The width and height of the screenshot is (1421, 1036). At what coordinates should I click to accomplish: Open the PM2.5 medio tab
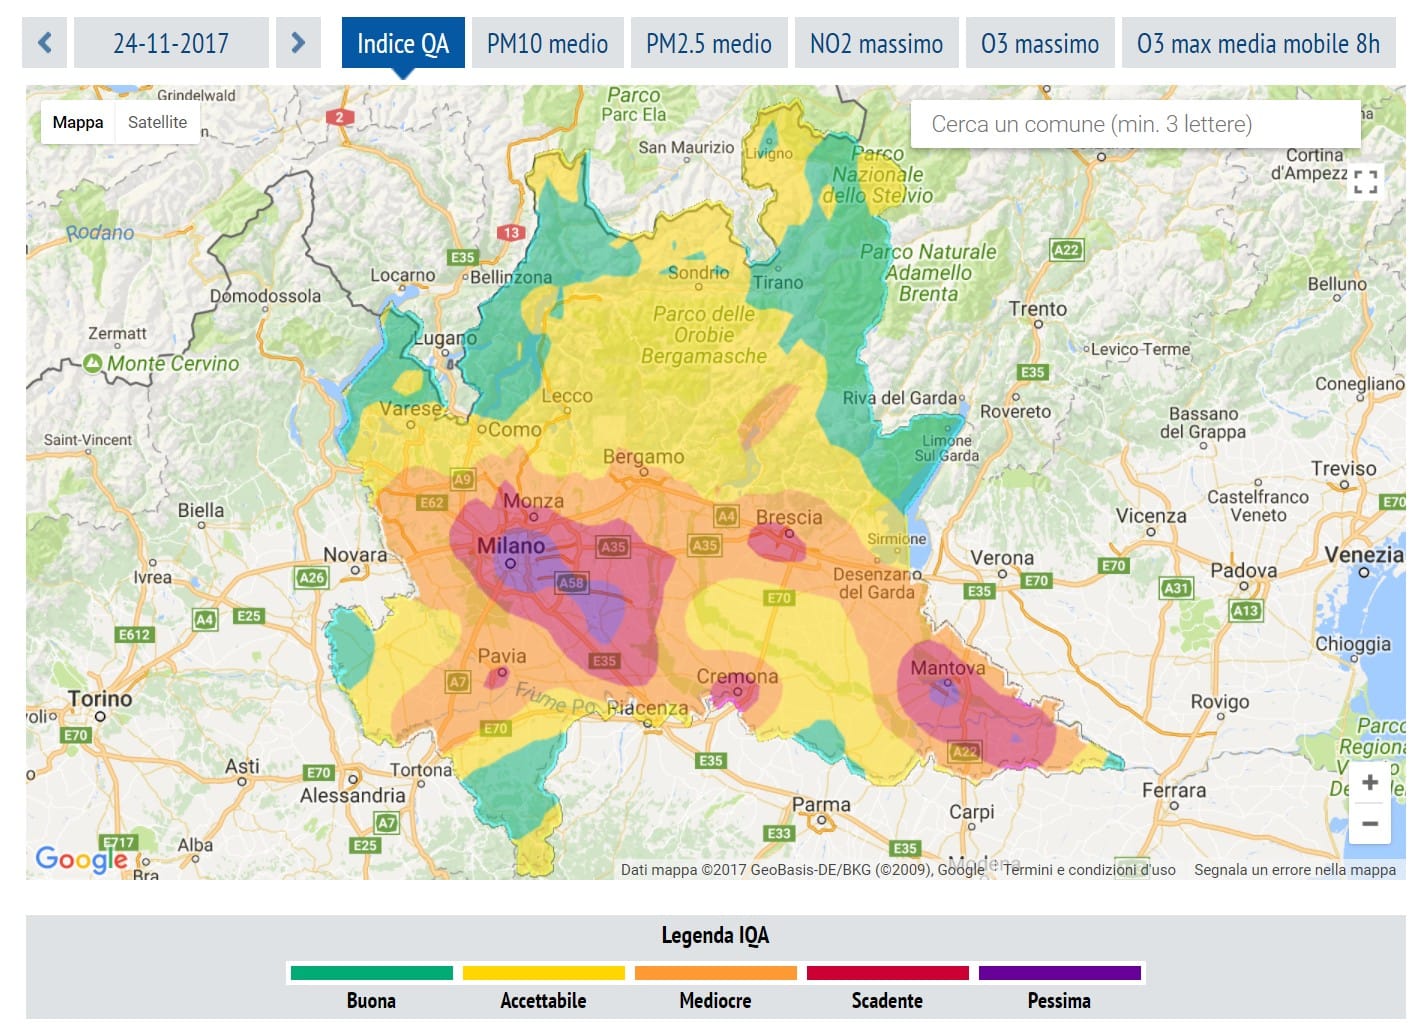click(708, 43)
